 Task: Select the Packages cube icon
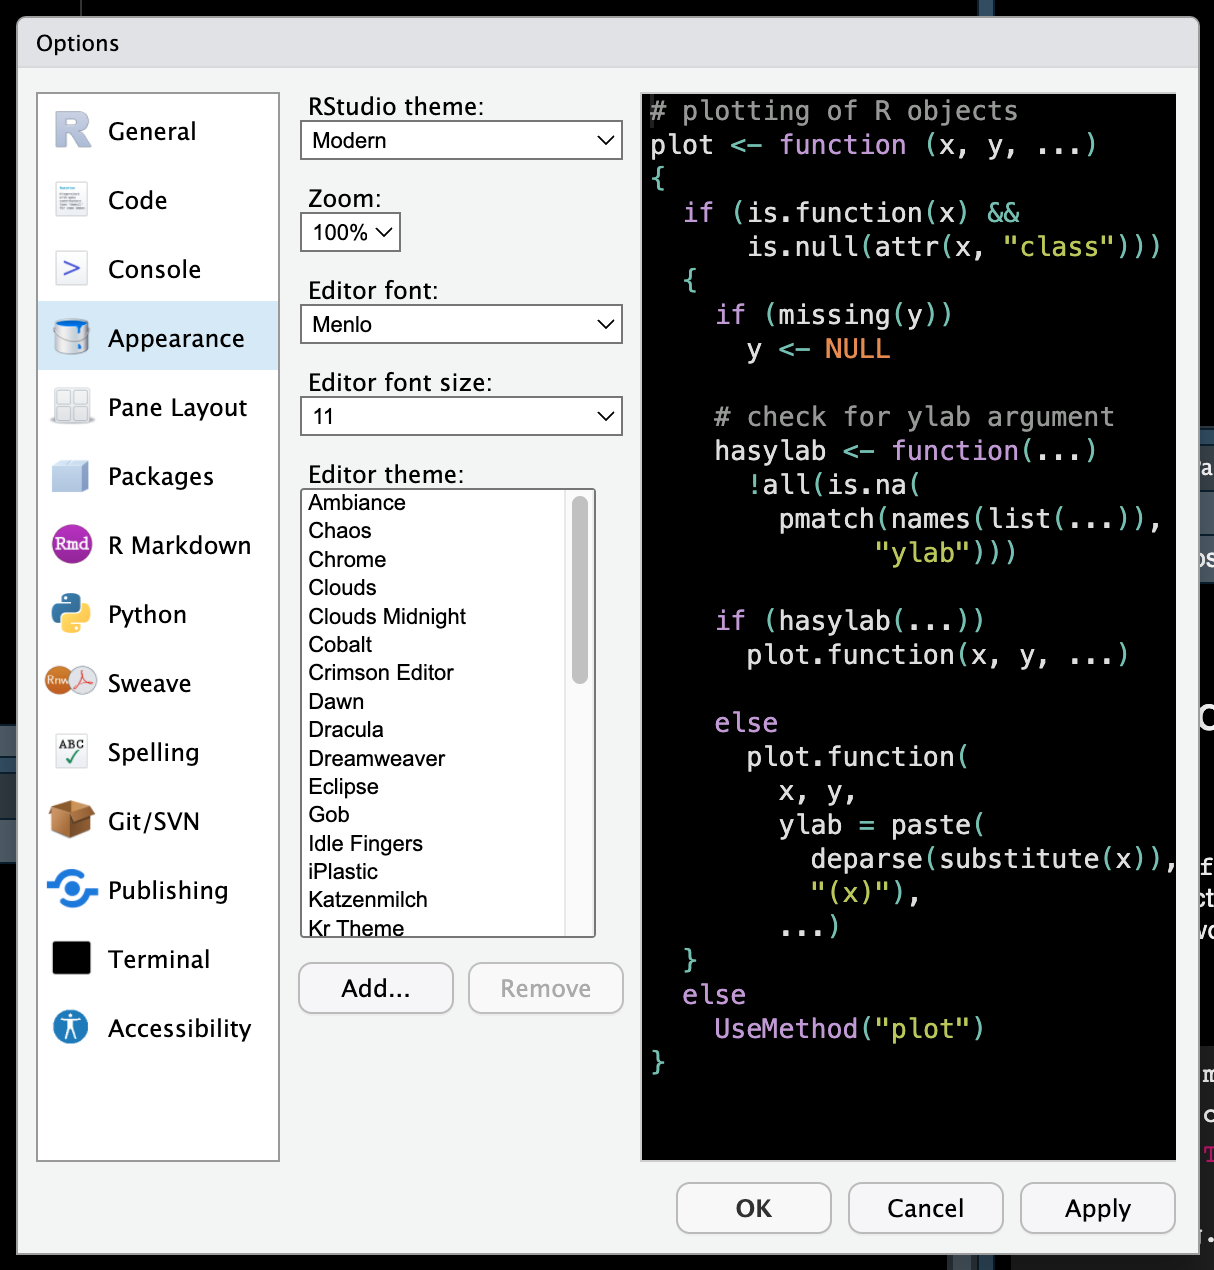tap(71, 475)
